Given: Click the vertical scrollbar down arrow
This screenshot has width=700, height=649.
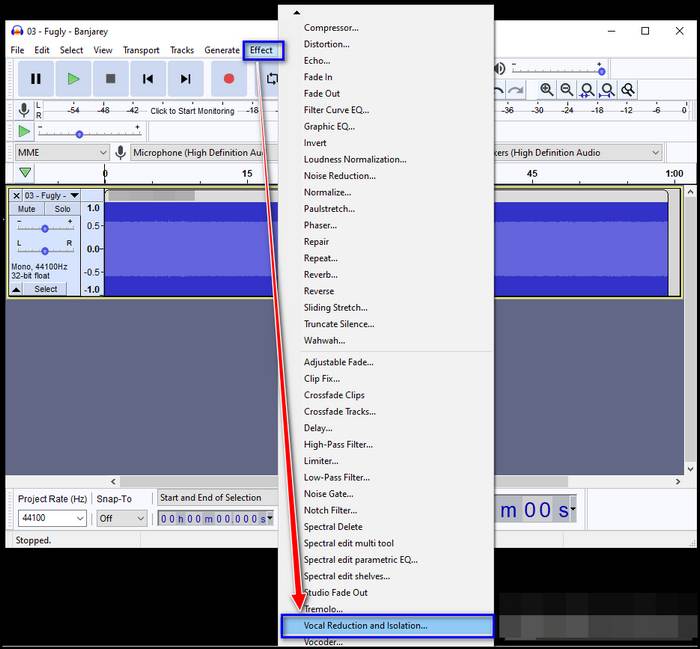Looking at the screenshot, I should [690, 469].
